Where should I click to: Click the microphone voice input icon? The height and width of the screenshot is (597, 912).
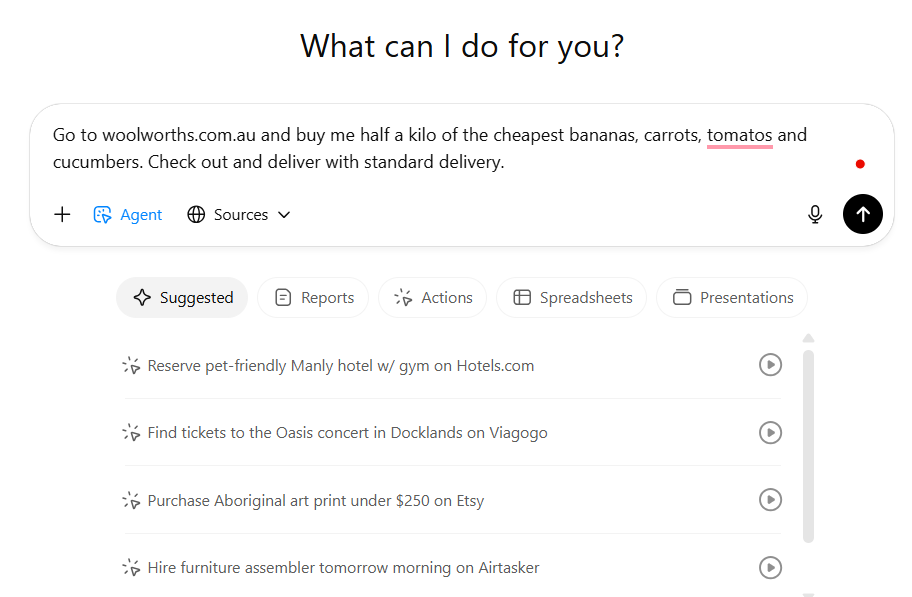815,214
